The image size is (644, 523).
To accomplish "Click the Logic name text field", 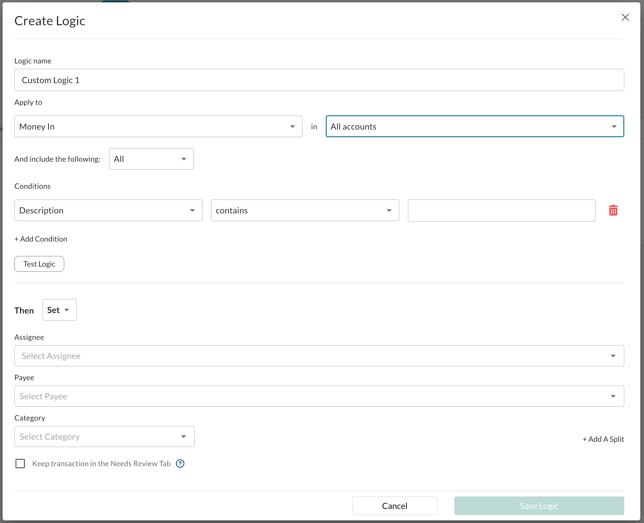I will pos(318,80).
